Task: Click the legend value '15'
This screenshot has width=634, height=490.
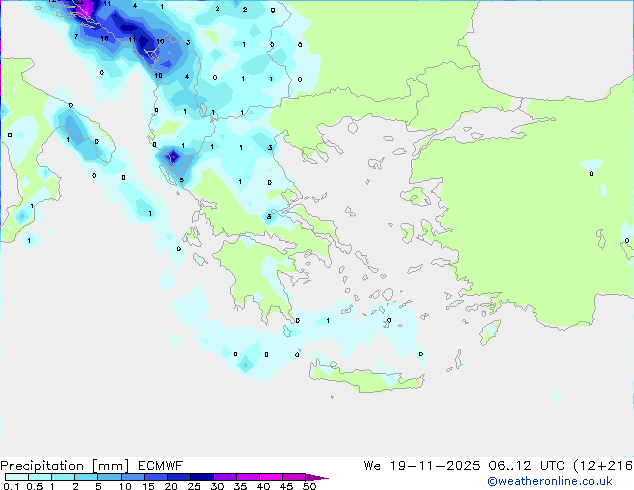Action: tap(148, 486)
